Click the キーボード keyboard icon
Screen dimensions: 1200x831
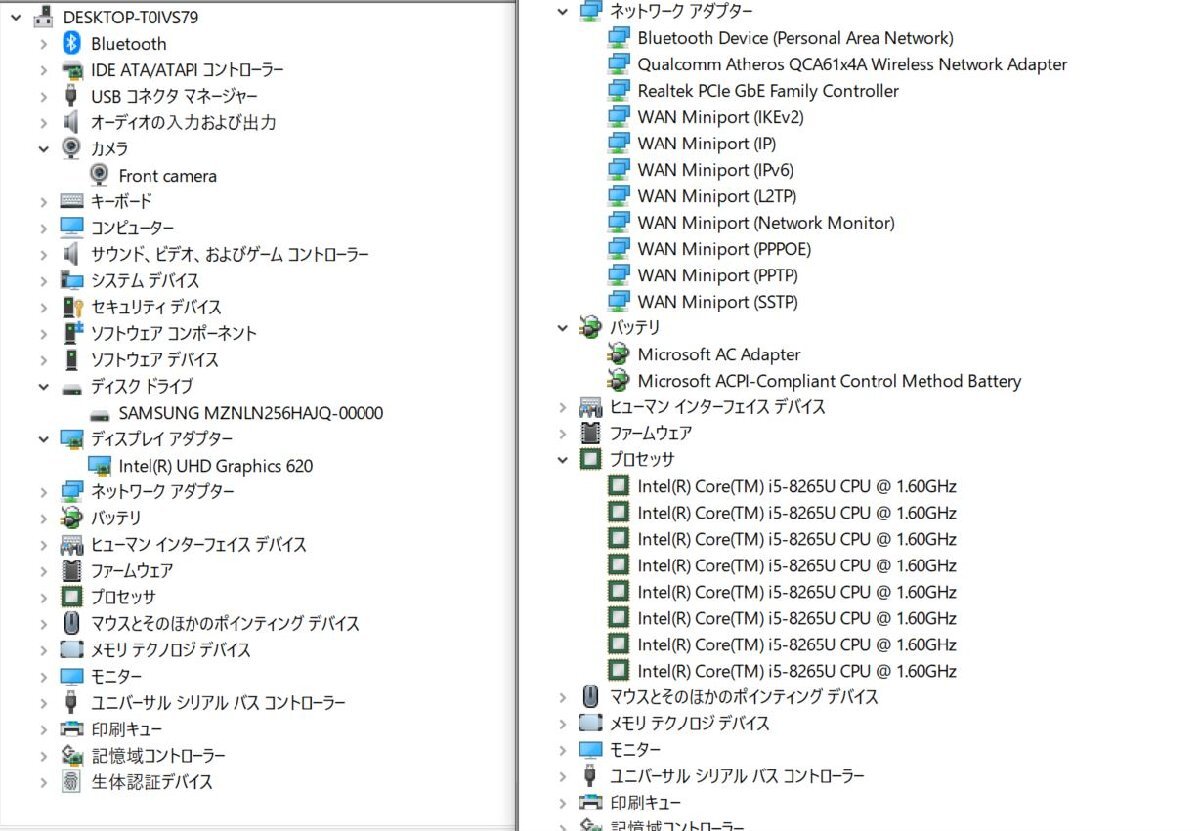[71, 201]
